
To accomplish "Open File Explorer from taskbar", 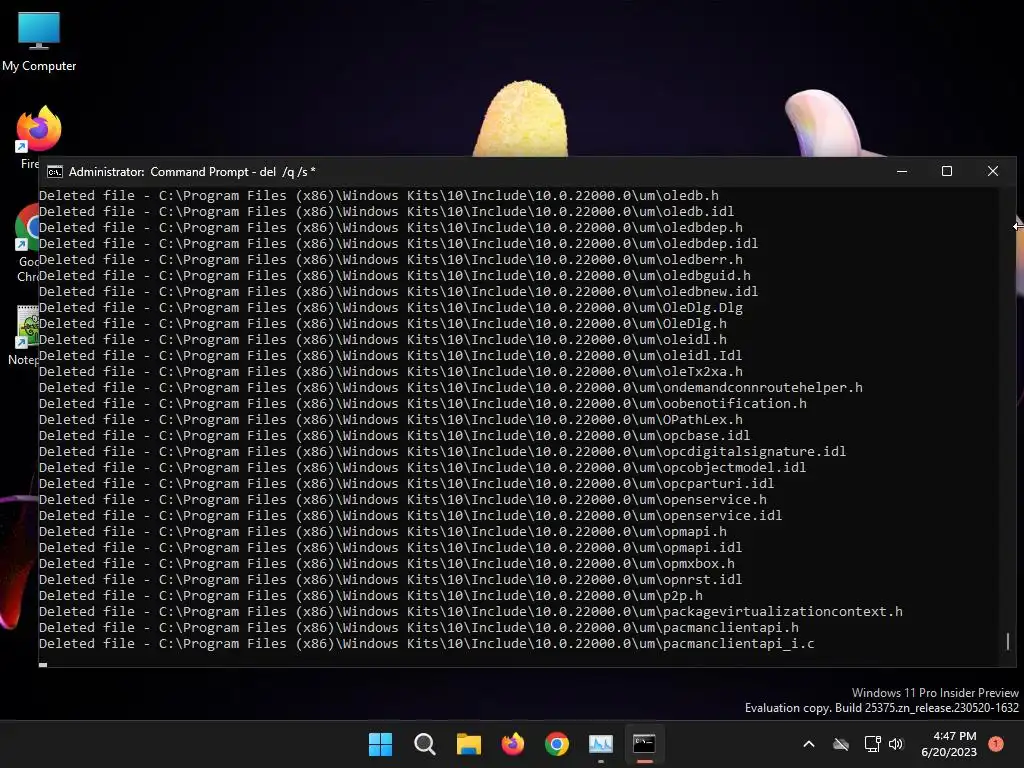I will tap(468, 744).
